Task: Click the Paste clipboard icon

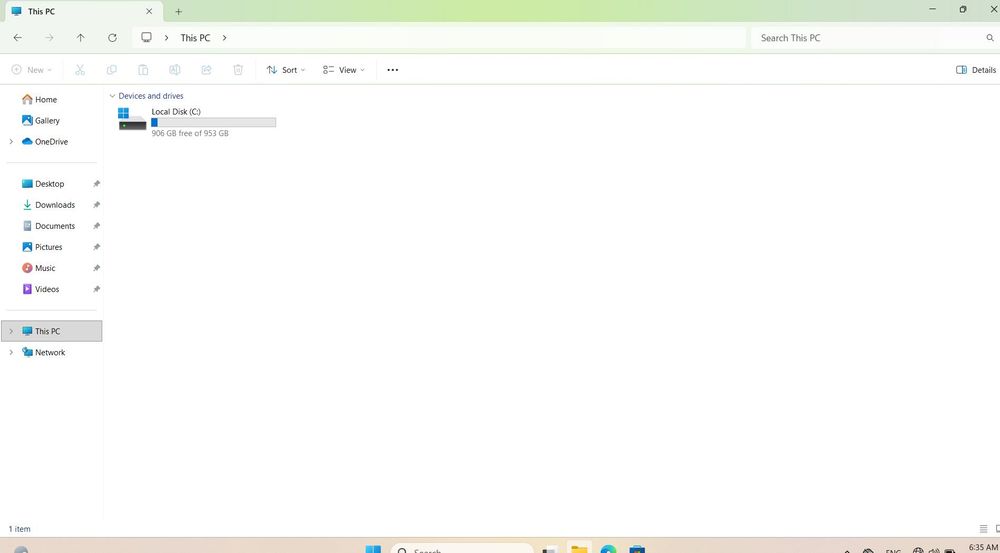Action: coord(143,70)
